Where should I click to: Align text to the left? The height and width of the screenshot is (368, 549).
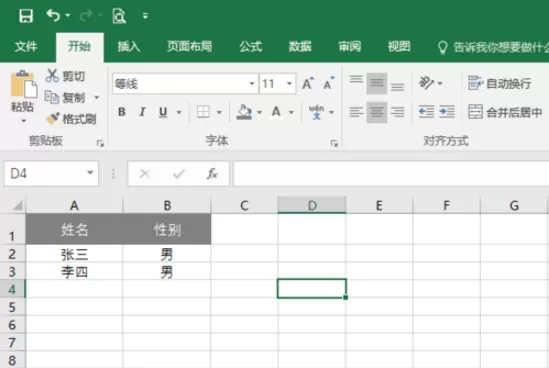coord(356,112)
